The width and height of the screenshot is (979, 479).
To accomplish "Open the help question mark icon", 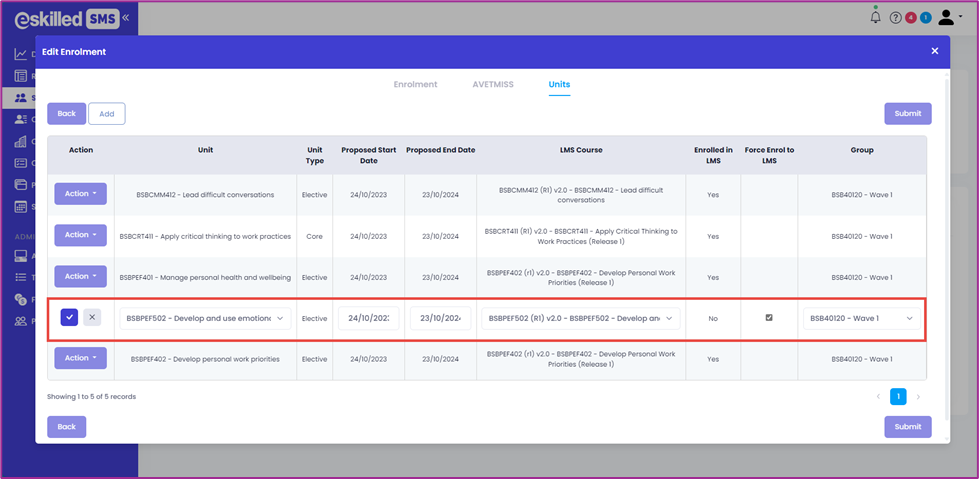I will coord(895,18).
